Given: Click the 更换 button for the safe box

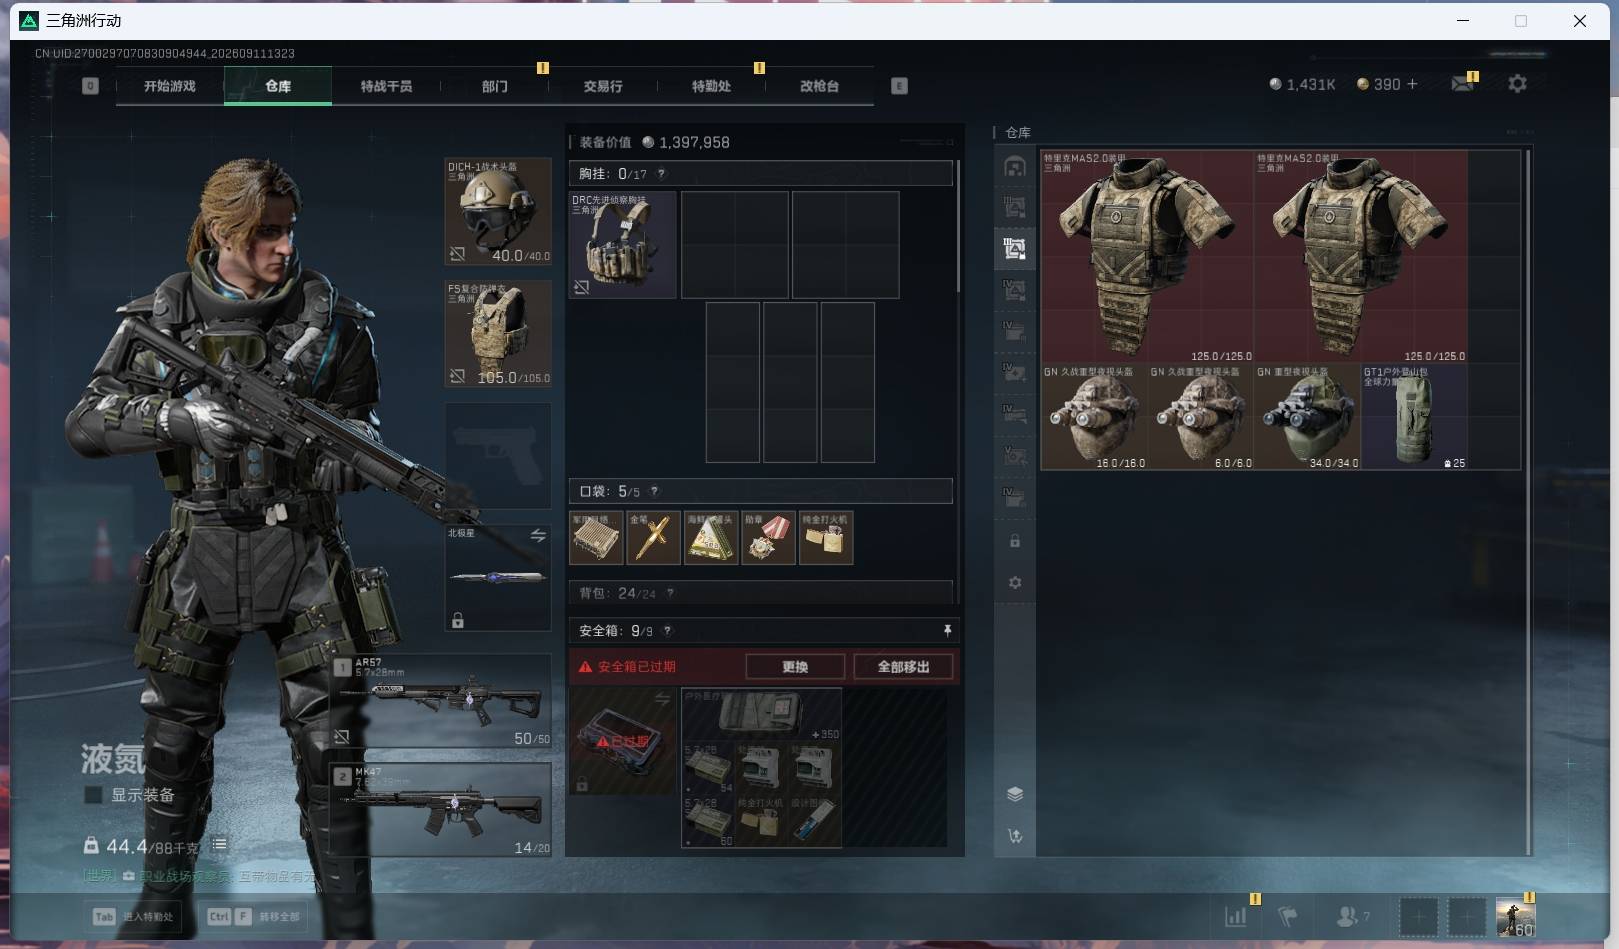Looking at the screenshot, I should tap(795, 667).
